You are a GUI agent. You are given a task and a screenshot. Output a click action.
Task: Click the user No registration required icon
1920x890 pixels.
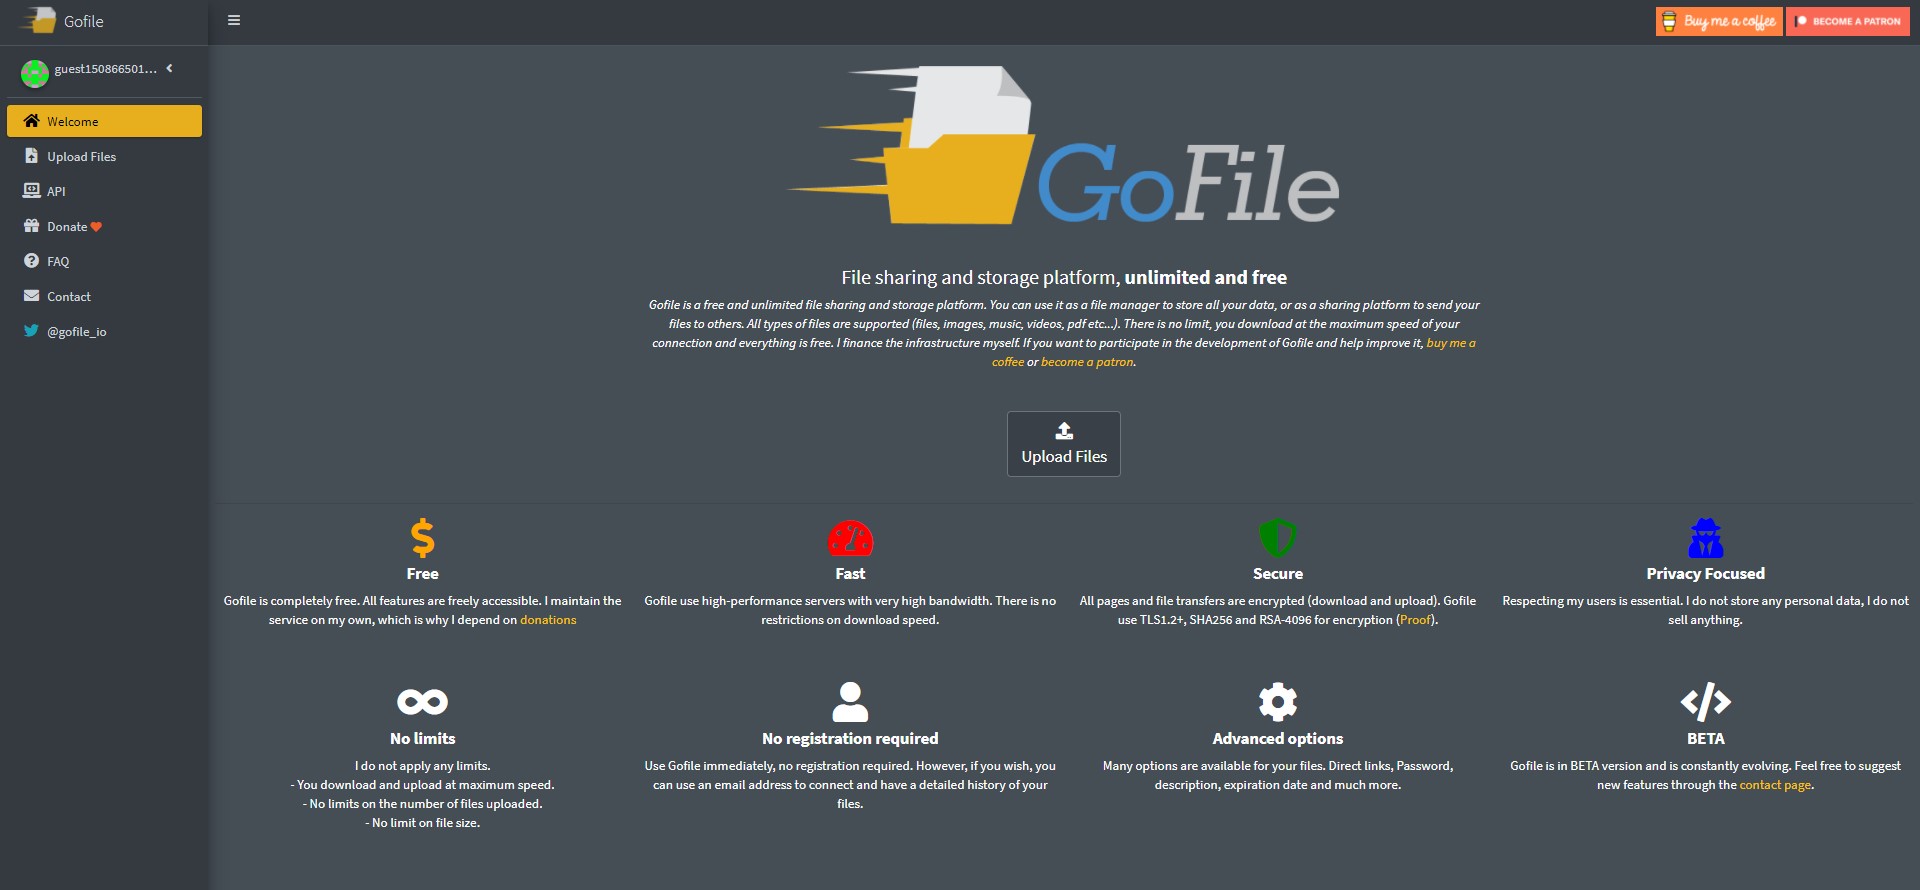pyautogui.click(x=850, y=702)
